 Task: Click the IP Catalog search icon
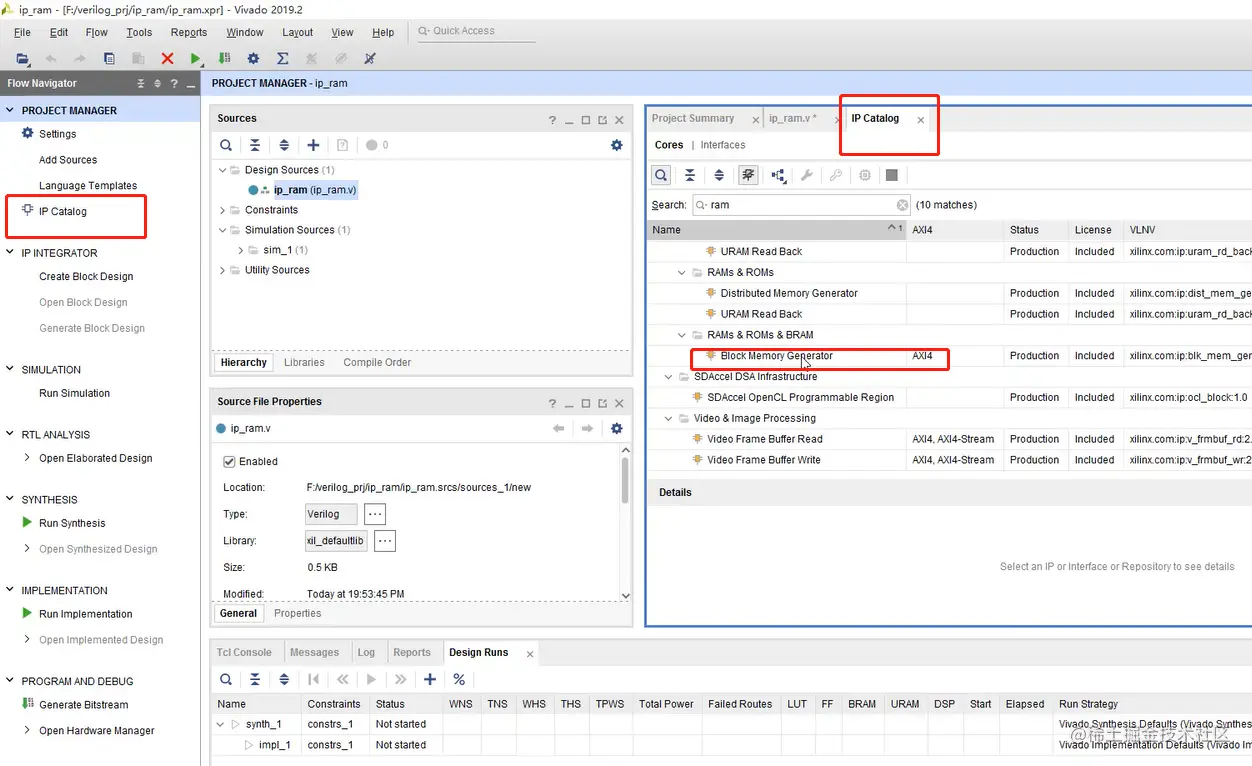661,175
